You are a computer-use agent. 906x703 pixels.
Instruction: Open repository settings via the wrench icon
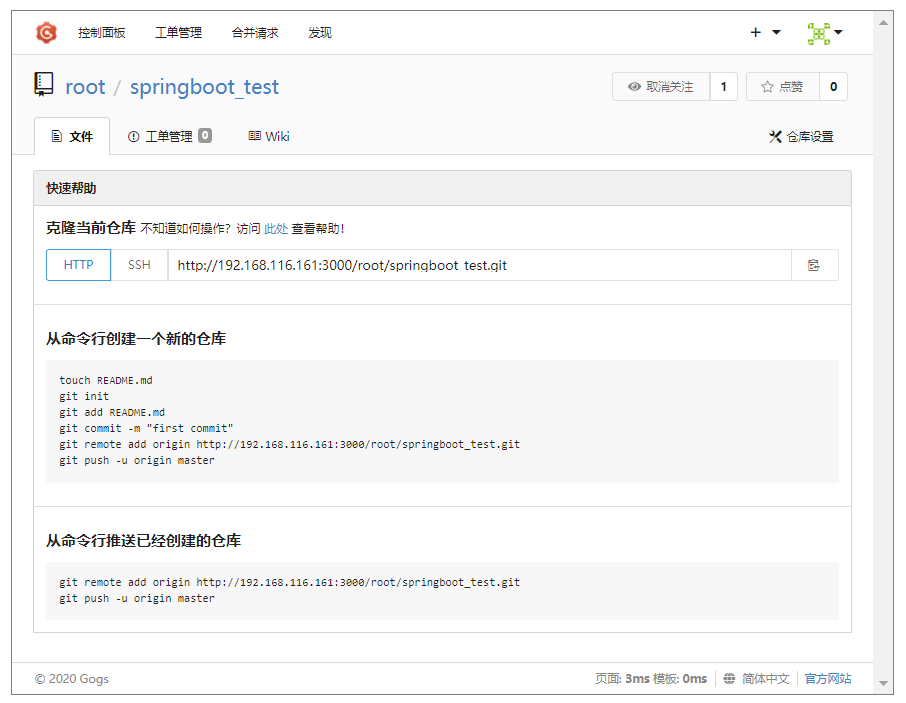coord(776,136)
